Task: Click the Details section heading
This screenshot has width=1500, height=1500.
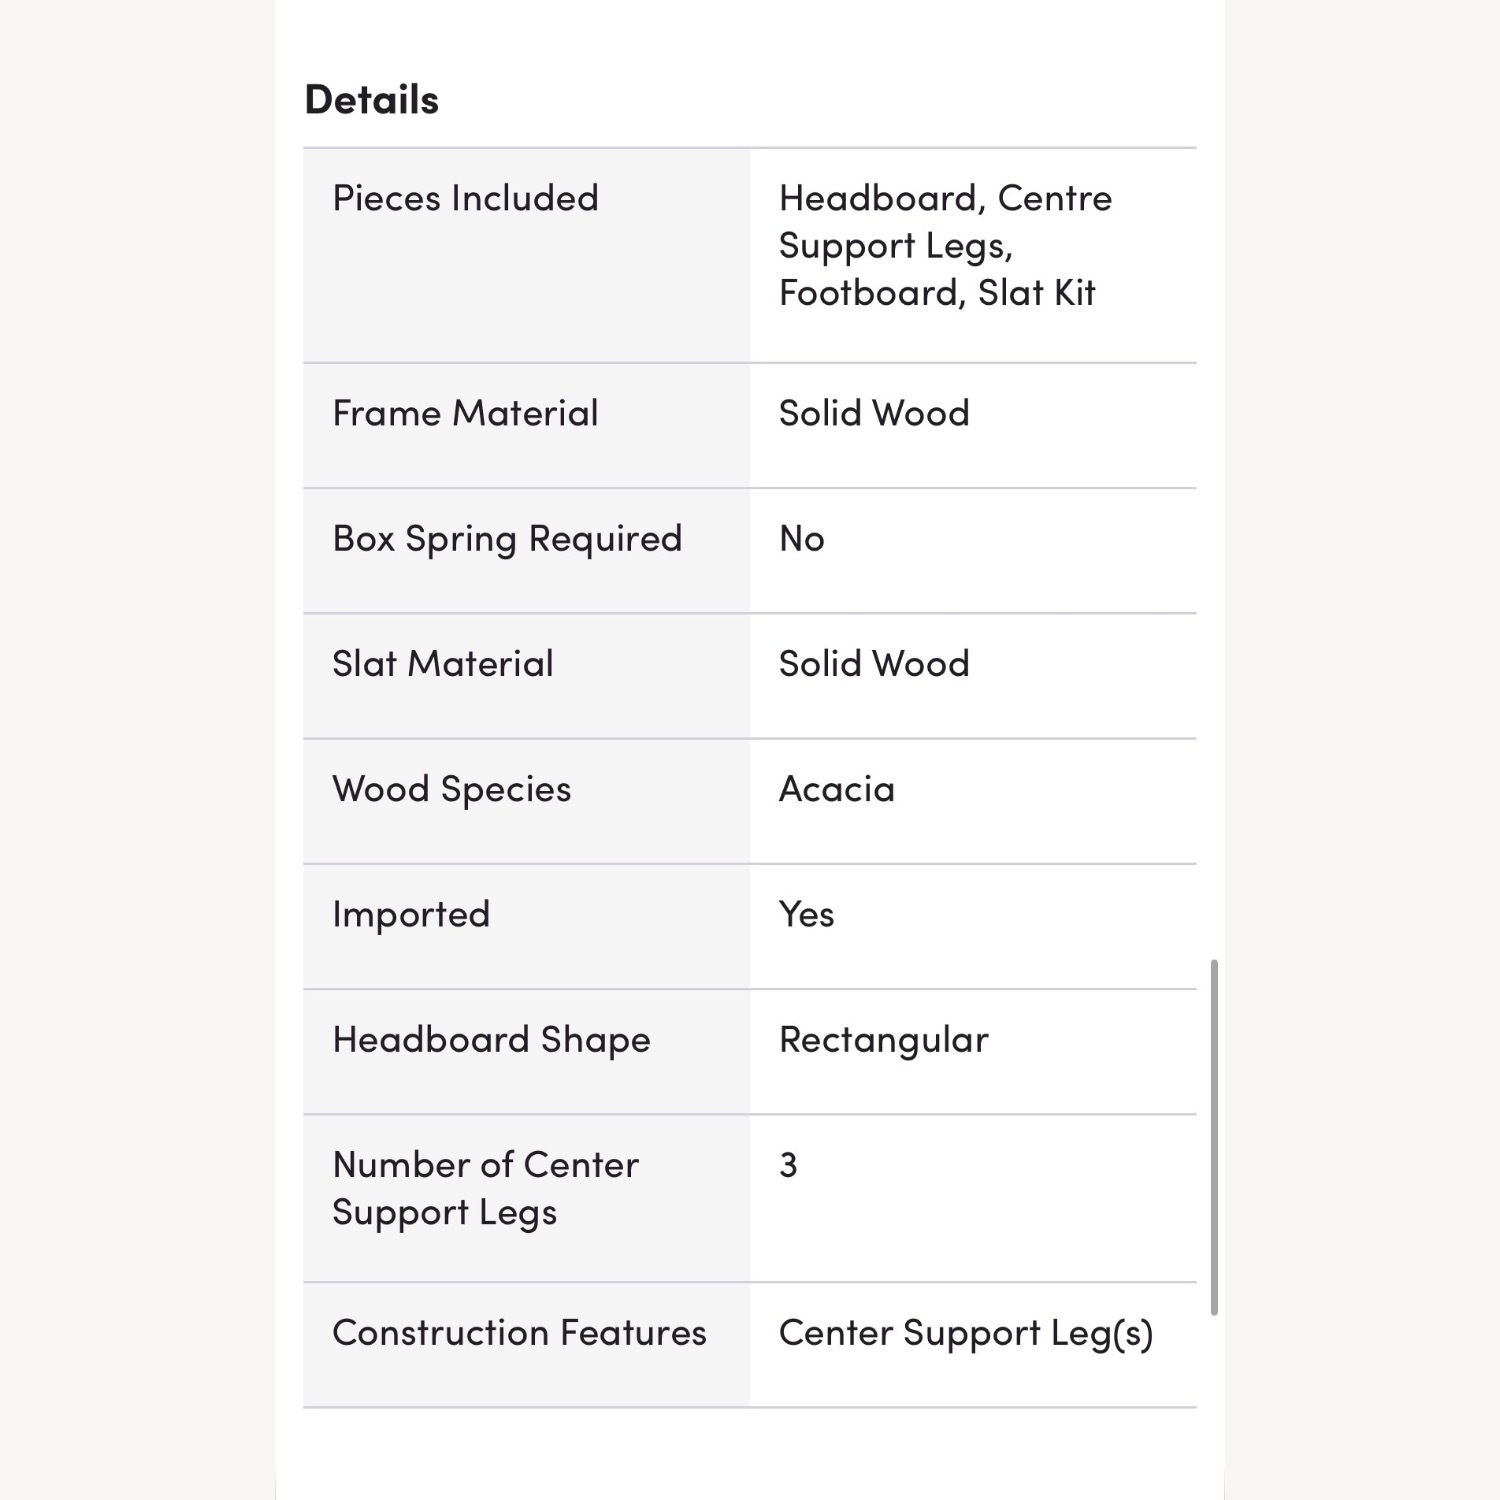Action: click(371, 100)
